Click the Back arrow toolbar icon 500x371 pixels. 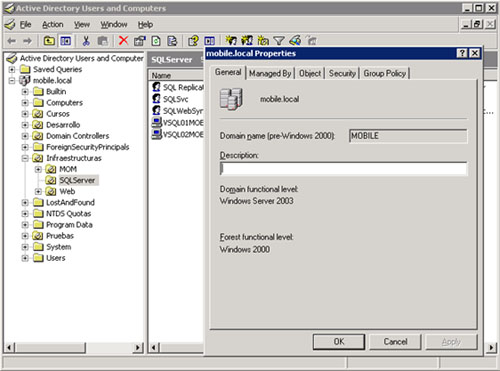(12, 41)
